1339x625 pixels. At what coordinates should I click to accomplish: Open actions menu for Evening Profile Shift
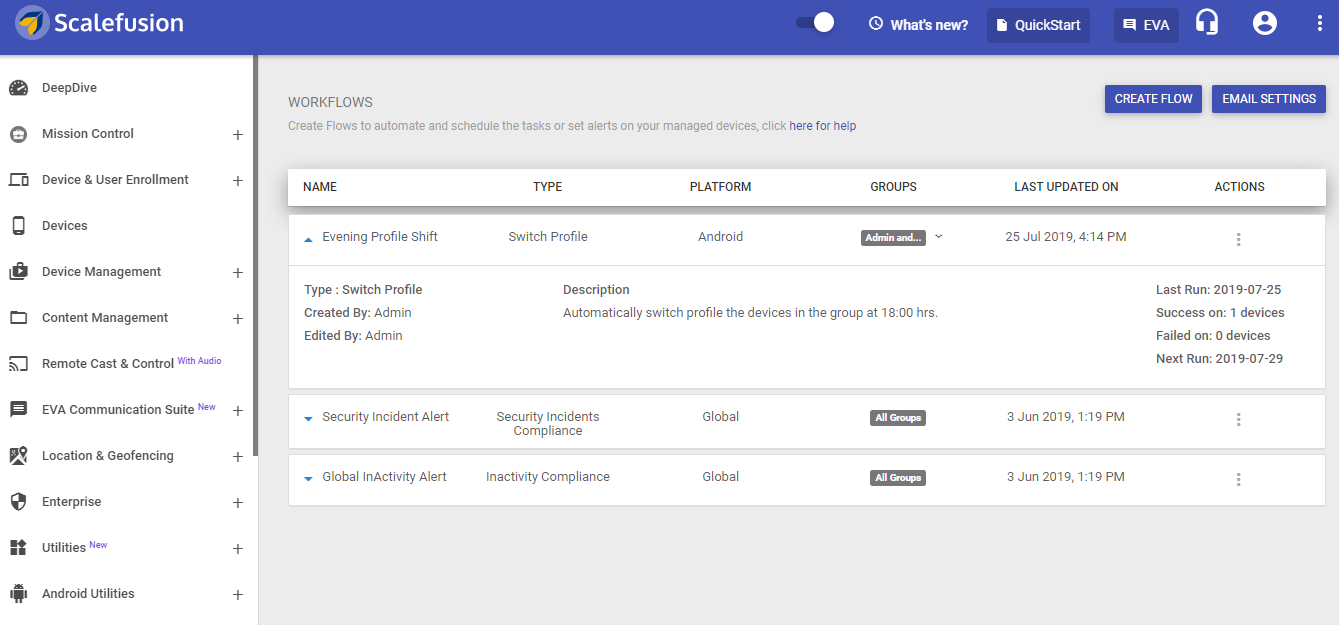pyautogui.click(x=1238, y=239)
